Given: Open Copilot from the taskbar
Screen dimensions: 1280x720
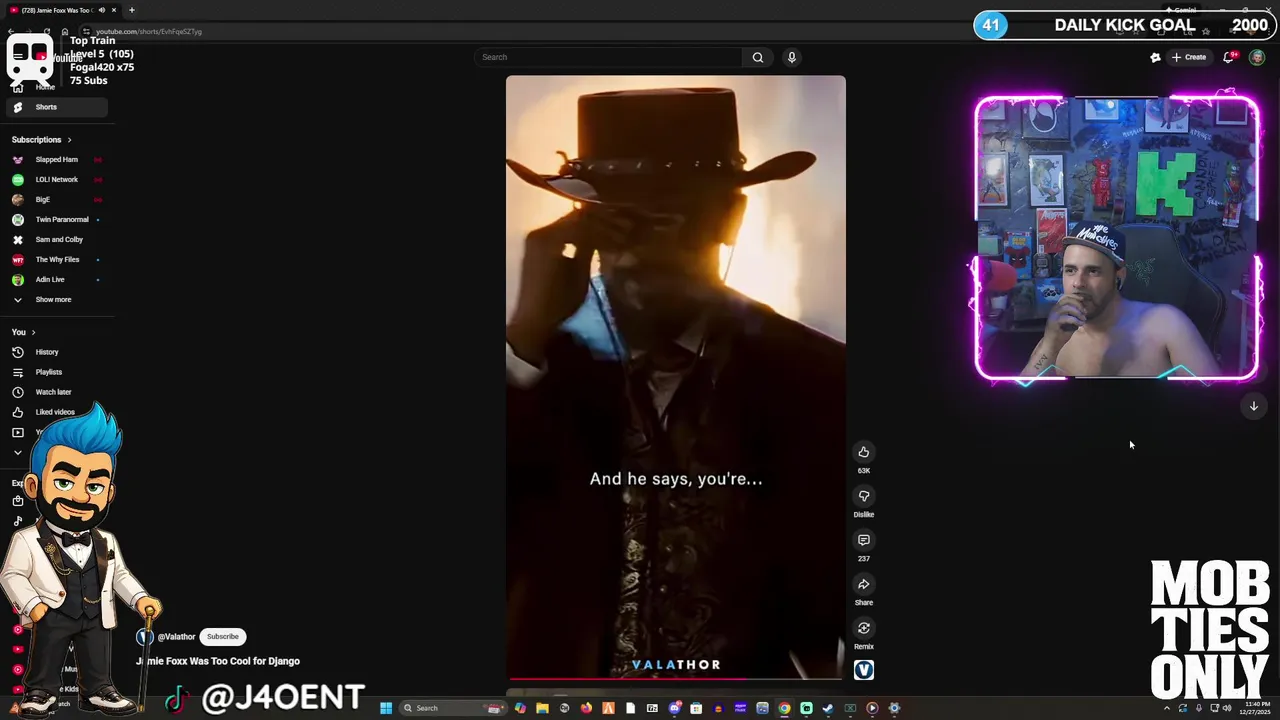Looking at the screenshot, I should pyautogui.click(x=520, y=708).
